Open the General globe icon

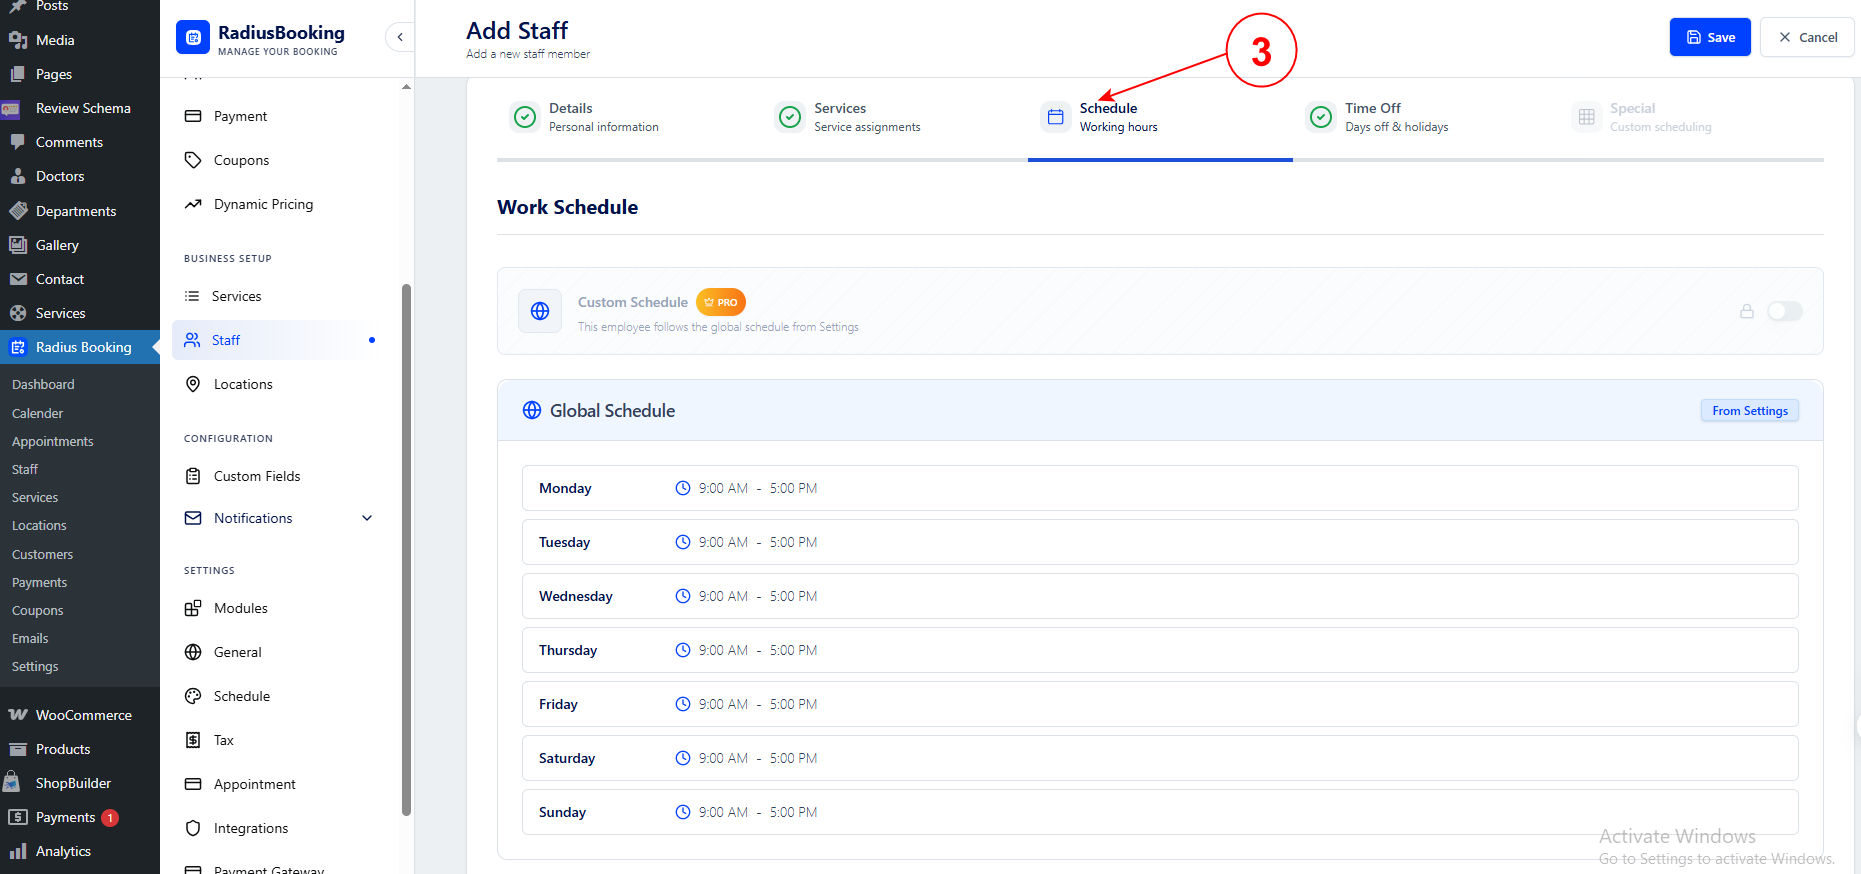pyautogui.click(x=193, y=652)
